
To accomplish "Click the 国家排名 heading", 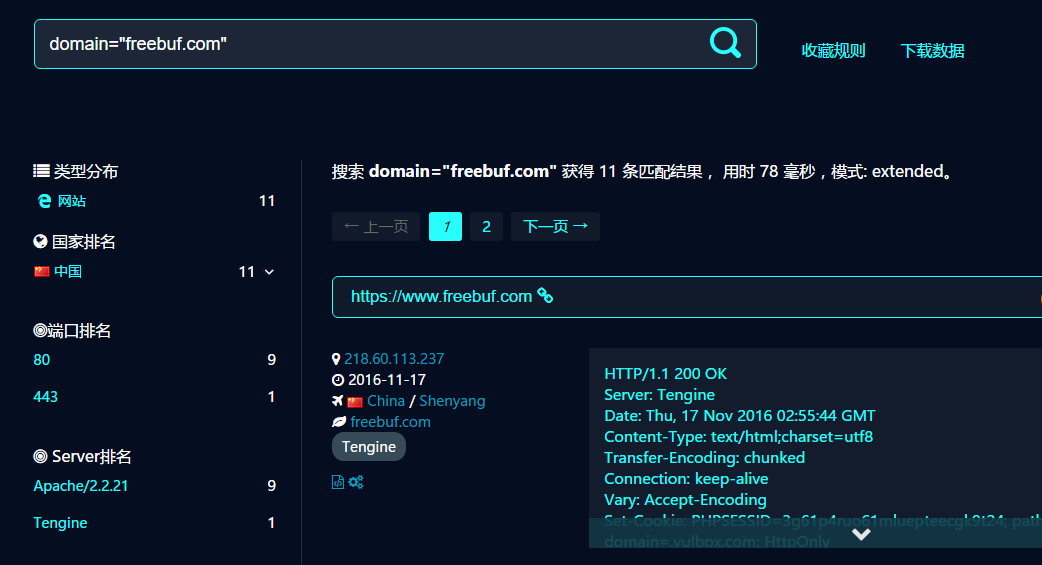I will point(74,241).
